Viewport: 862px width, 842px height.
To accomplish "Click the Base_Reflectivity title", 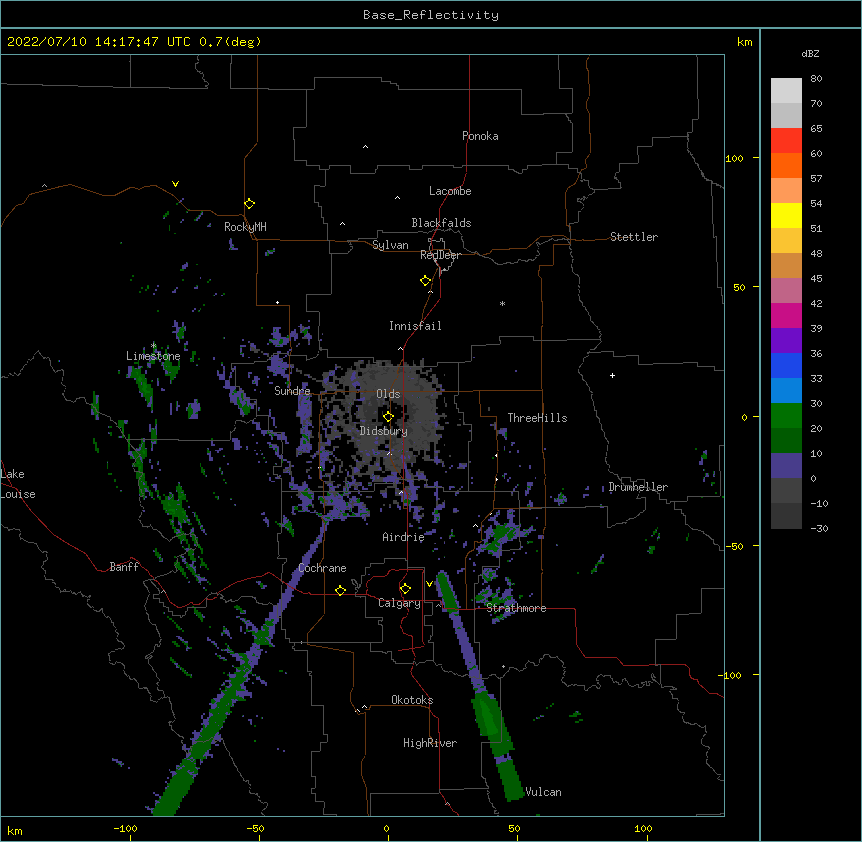I will click(x=431, y=15).
